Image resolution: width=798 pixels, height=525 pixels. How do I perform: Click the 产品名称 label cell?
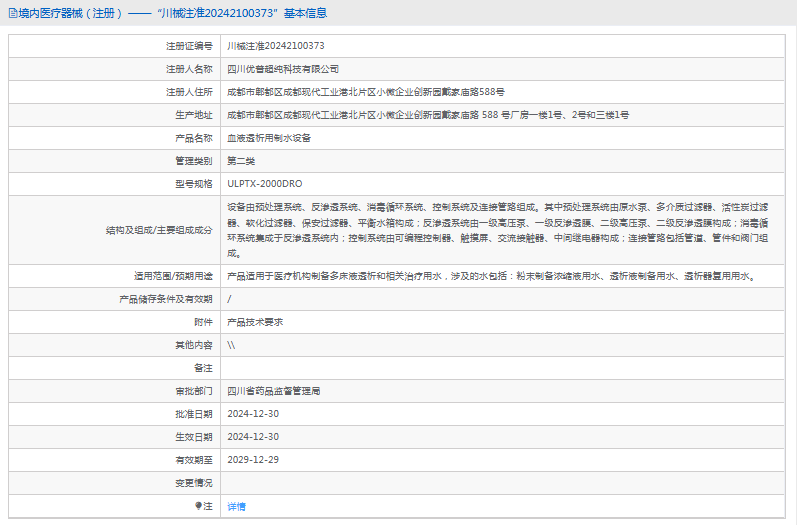[x=115, y=138]
